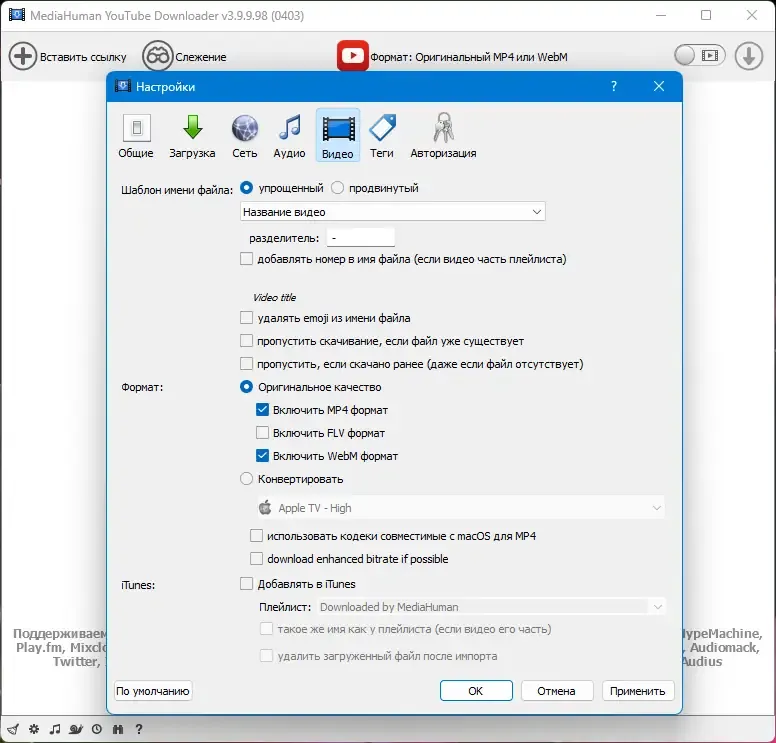Screen dimensions: 776x743
Task: Uncheck Включить WebM формат
Action: point(262,456)
